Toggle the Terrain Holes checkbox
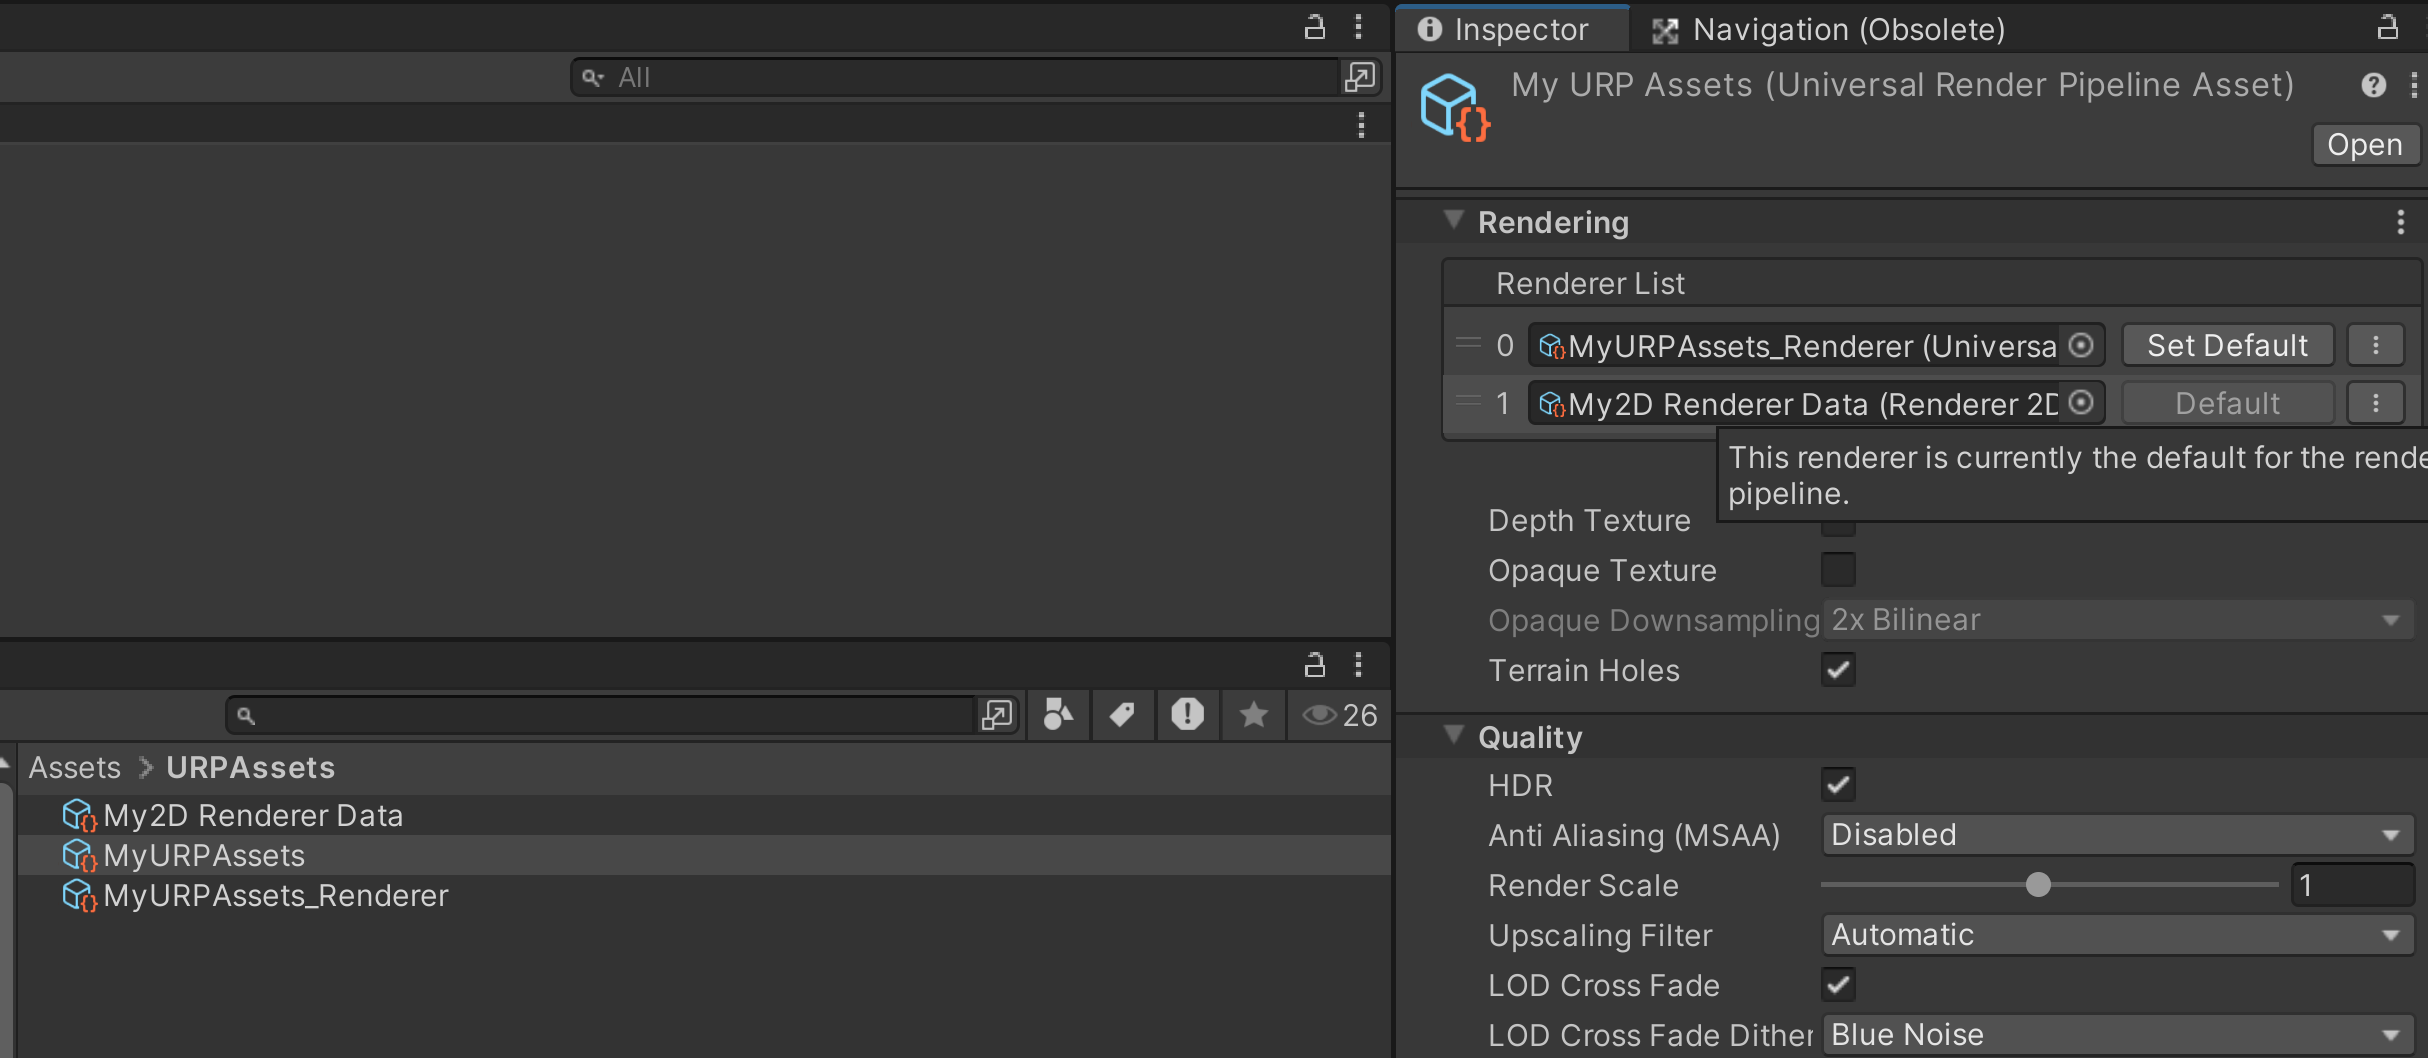 1838,670
